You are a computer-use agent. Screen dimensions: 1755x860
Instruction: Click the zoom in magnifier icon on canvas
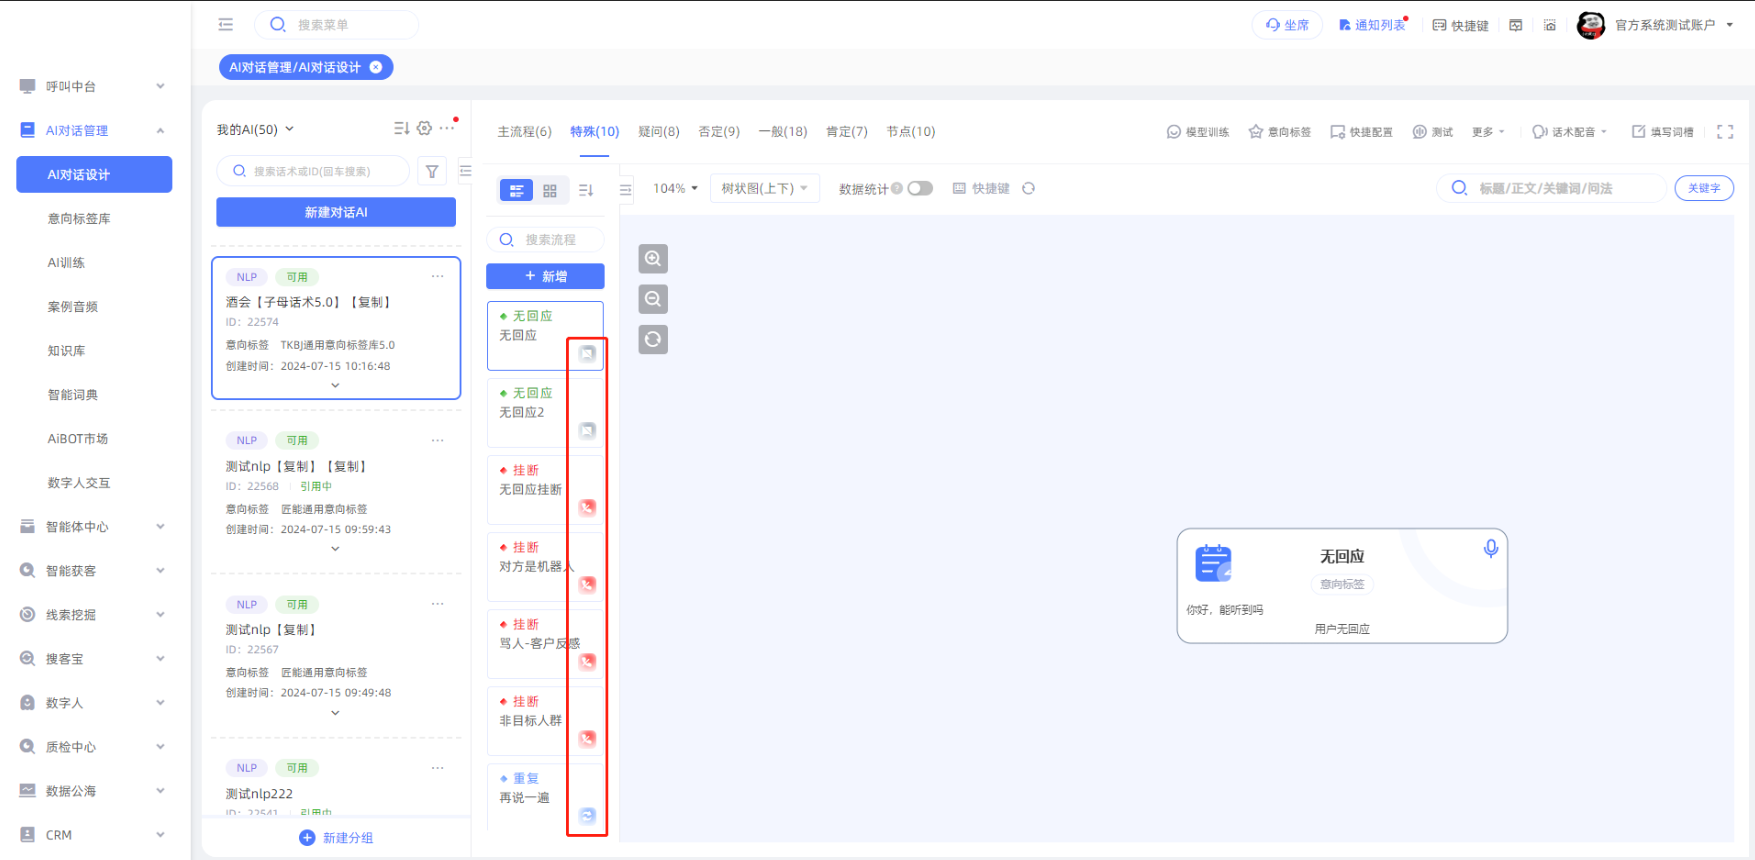click(653, 259)
